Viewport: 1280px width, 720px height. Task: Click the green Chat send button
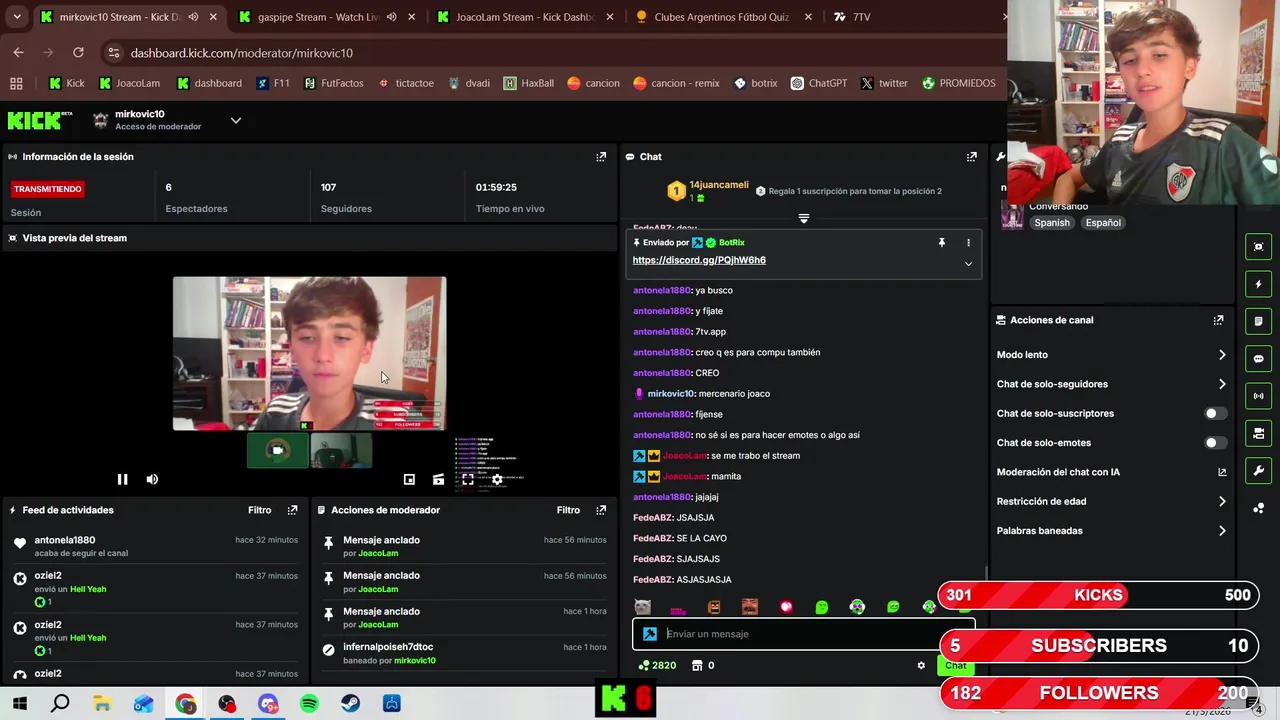pyautogui.click(x=955, y=665)
